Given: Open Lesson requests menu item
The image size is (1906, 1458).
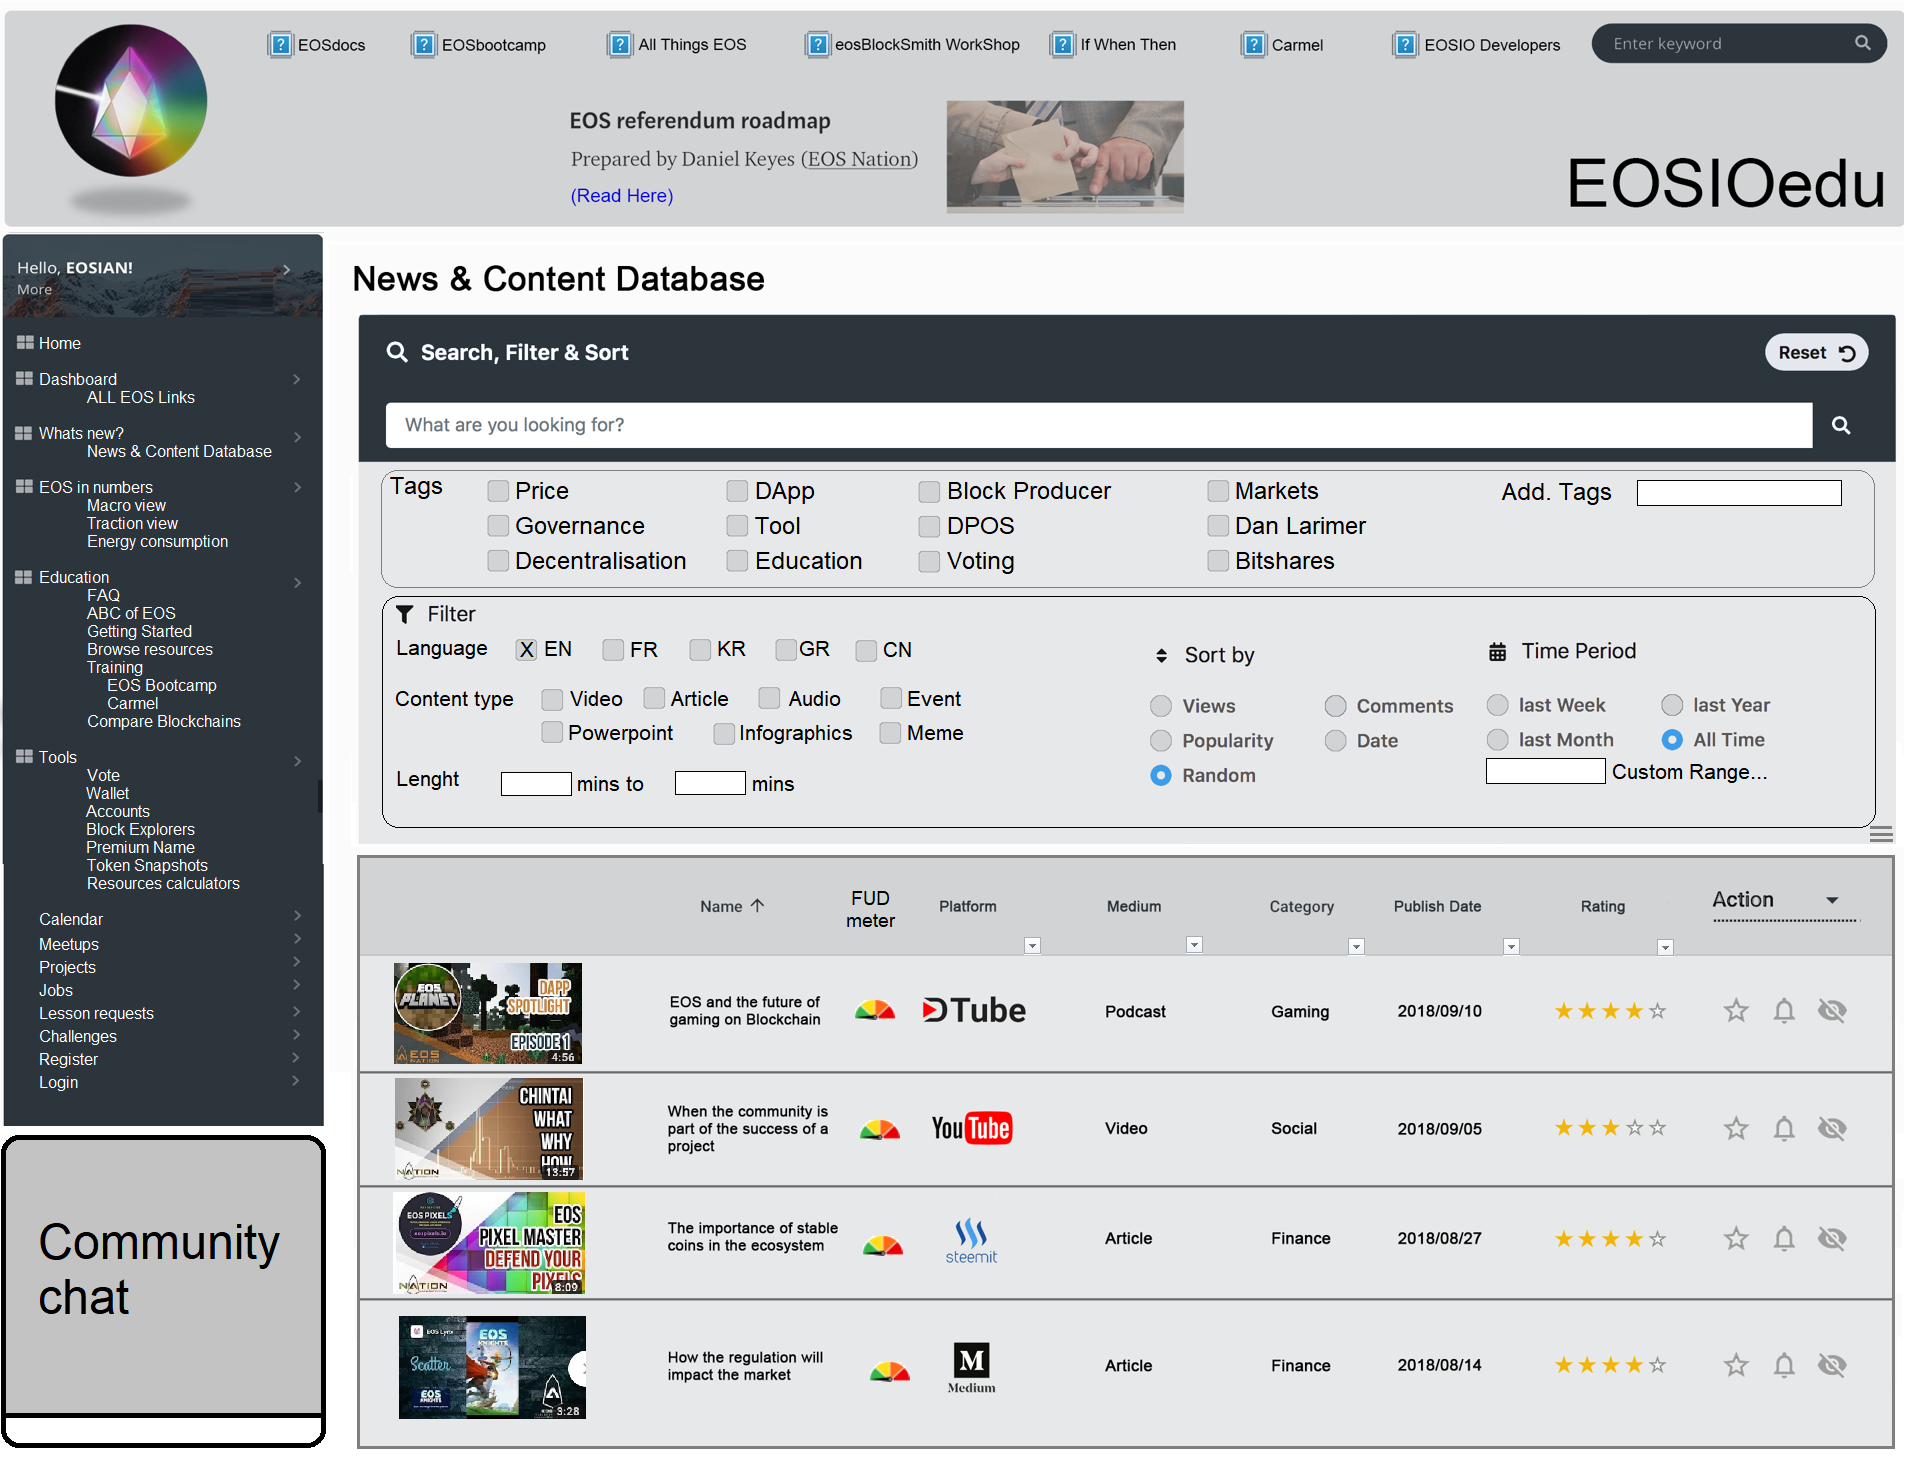Looking at the screenshot, I should point(96,1013).
